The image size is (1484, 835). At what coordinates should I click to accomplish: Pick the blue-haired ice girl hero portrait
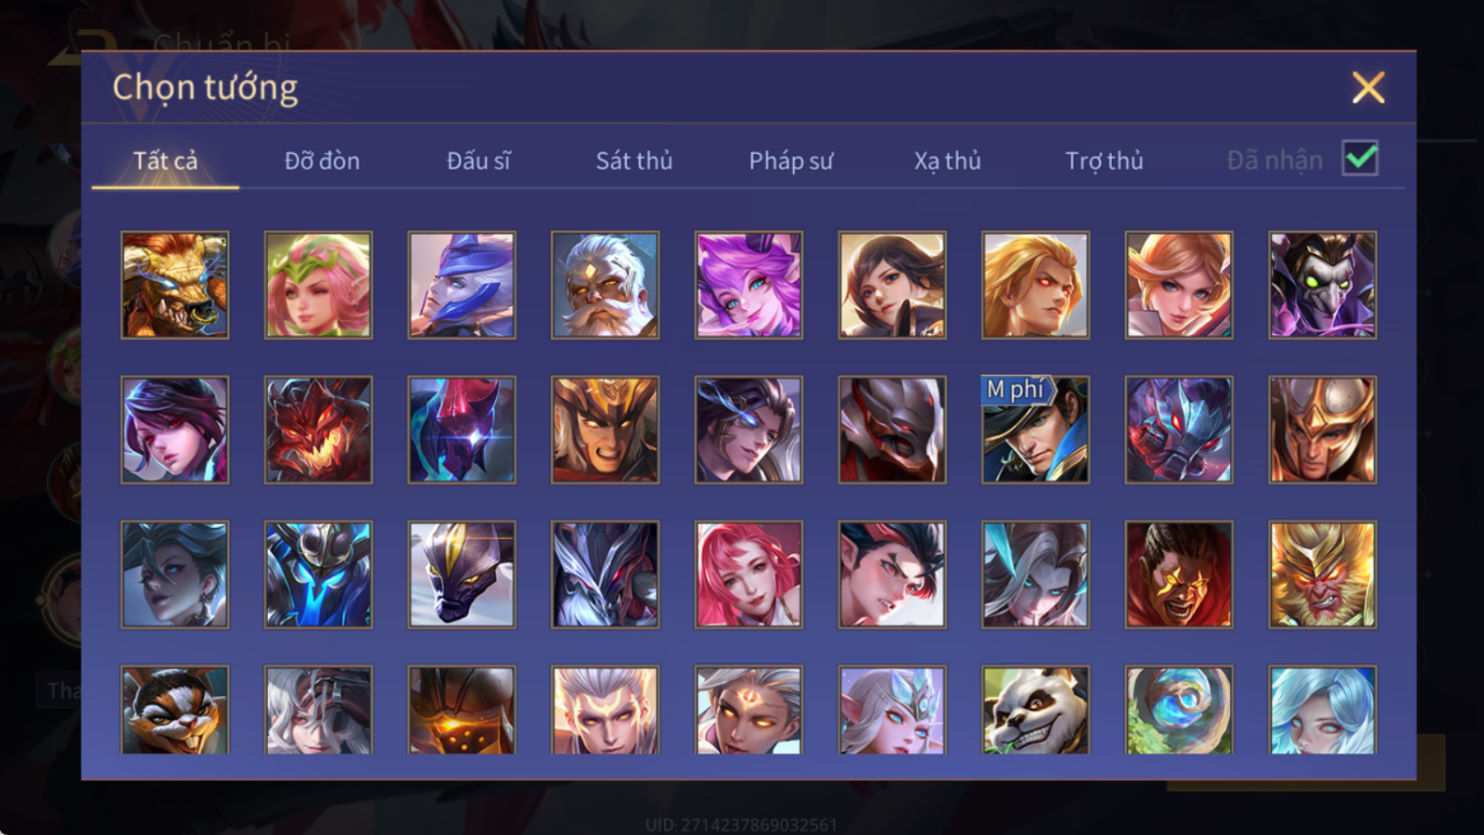point(1323,710)
